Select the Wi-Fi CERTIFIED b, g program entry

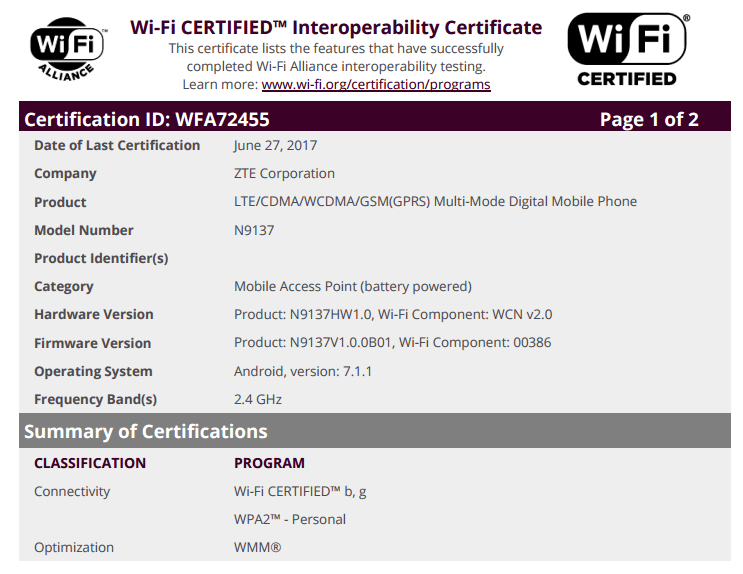click(300, 491)
